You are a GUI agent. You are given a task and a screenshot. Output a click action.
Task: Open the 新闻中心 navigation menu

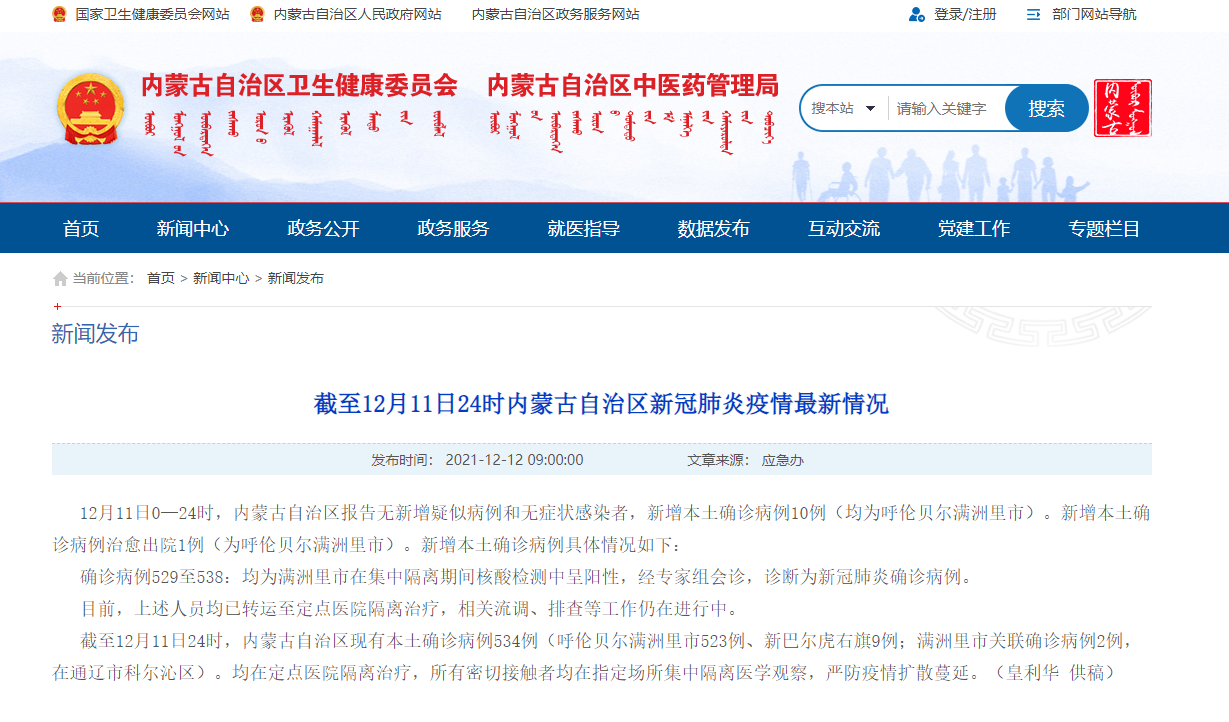pos(193,228)
